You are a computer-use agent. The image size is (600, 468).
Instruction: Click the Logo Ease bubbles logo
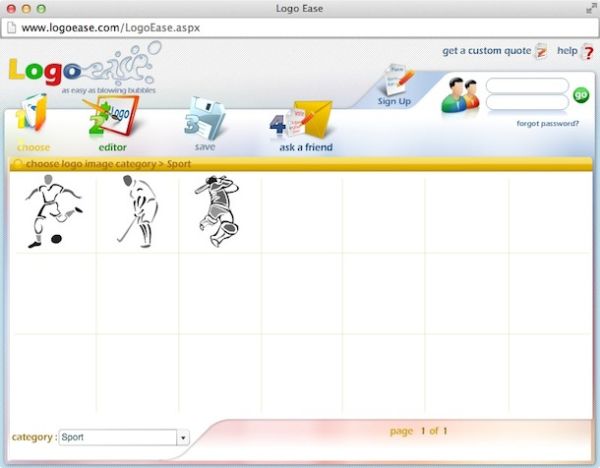click(81, 71)
